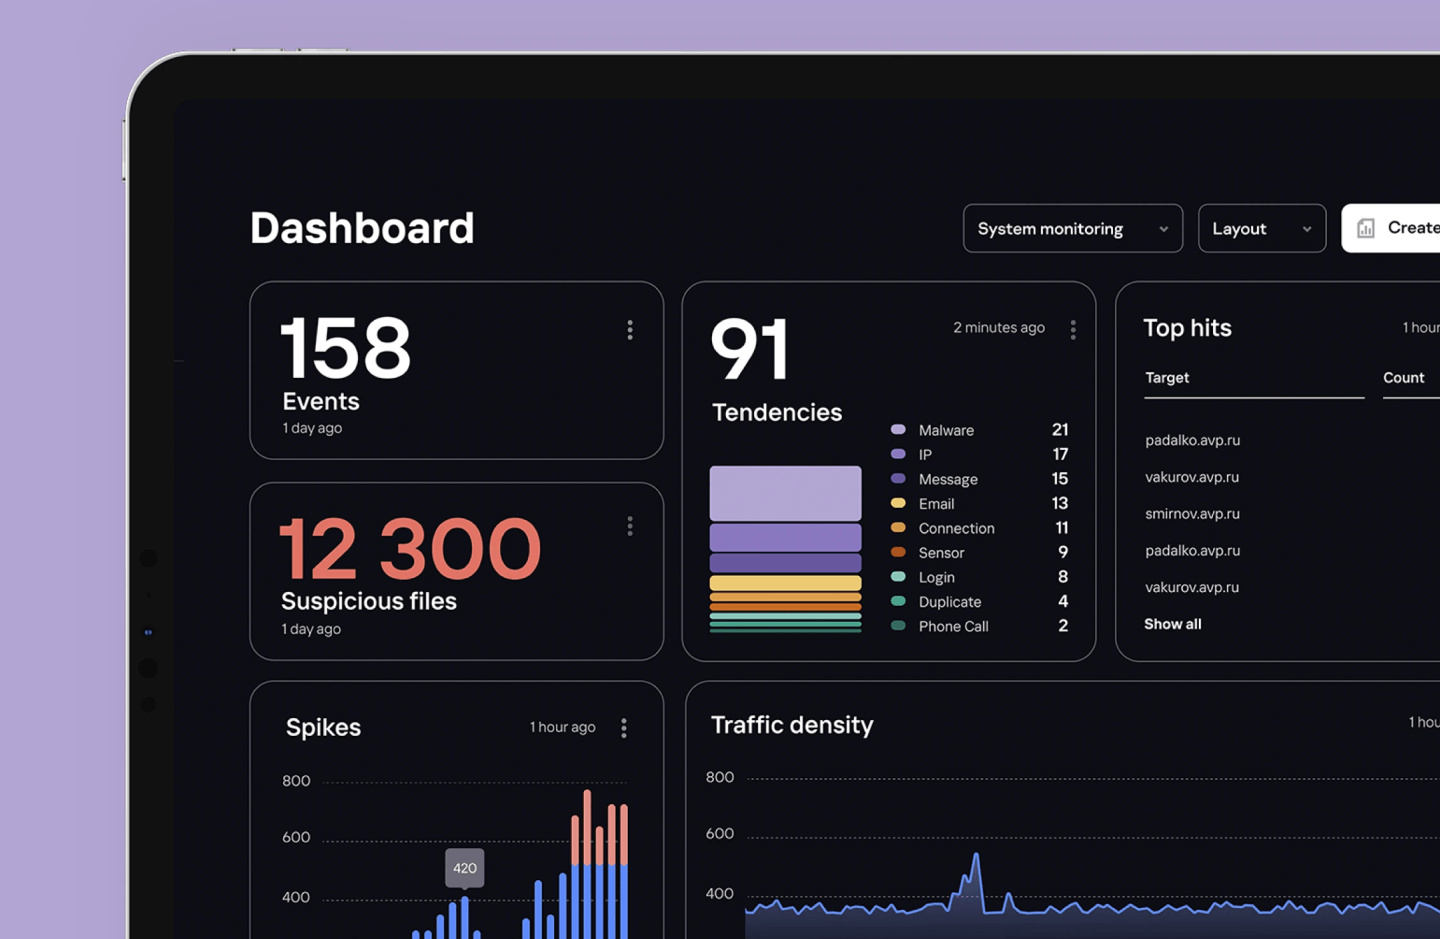This screenshot has height=939, width=1440.
Task: Sort by Count column header
Action: pyautogui.click(x=1404, y=378)
